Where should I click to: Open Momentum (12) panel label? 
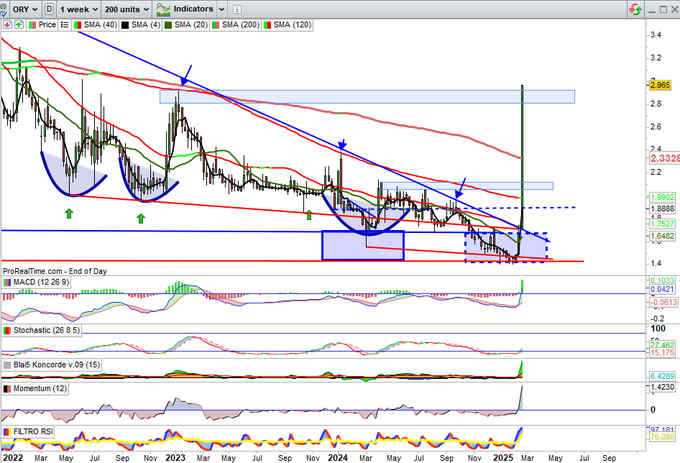40,388
